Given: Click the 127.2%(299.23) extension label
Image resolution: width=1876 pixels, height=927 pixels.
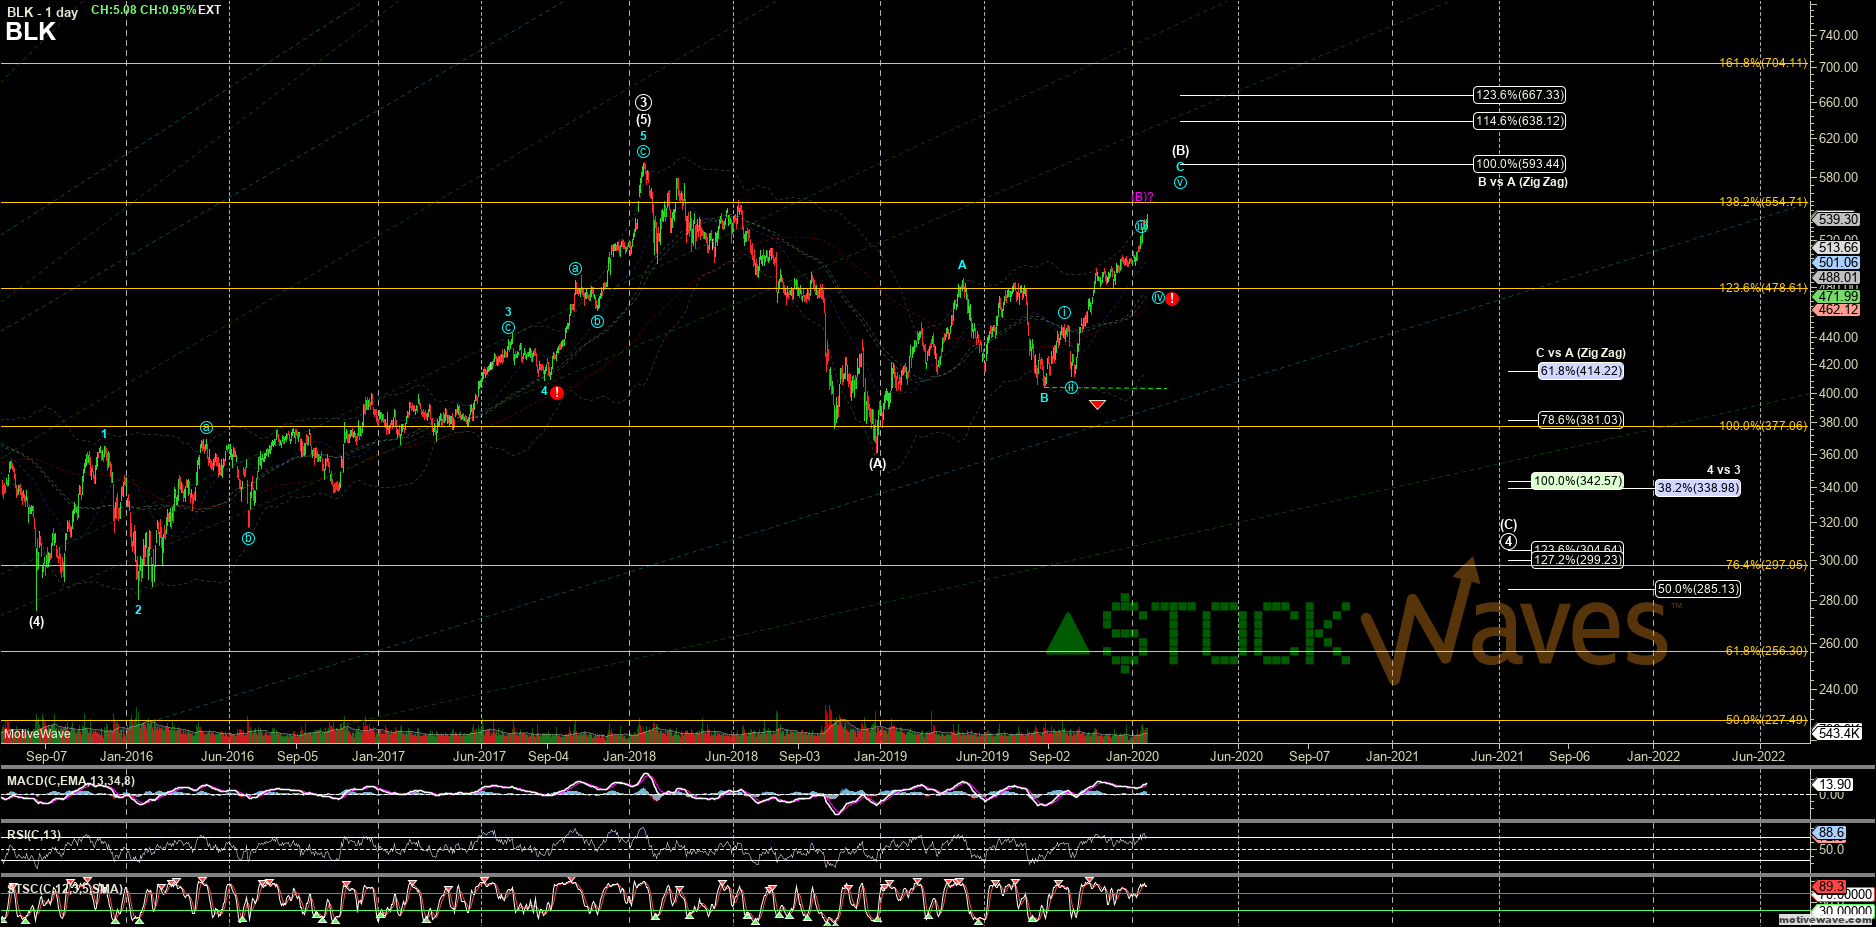Looking at the screenshot, I should pyautogui.click(x=1578, y=560).
